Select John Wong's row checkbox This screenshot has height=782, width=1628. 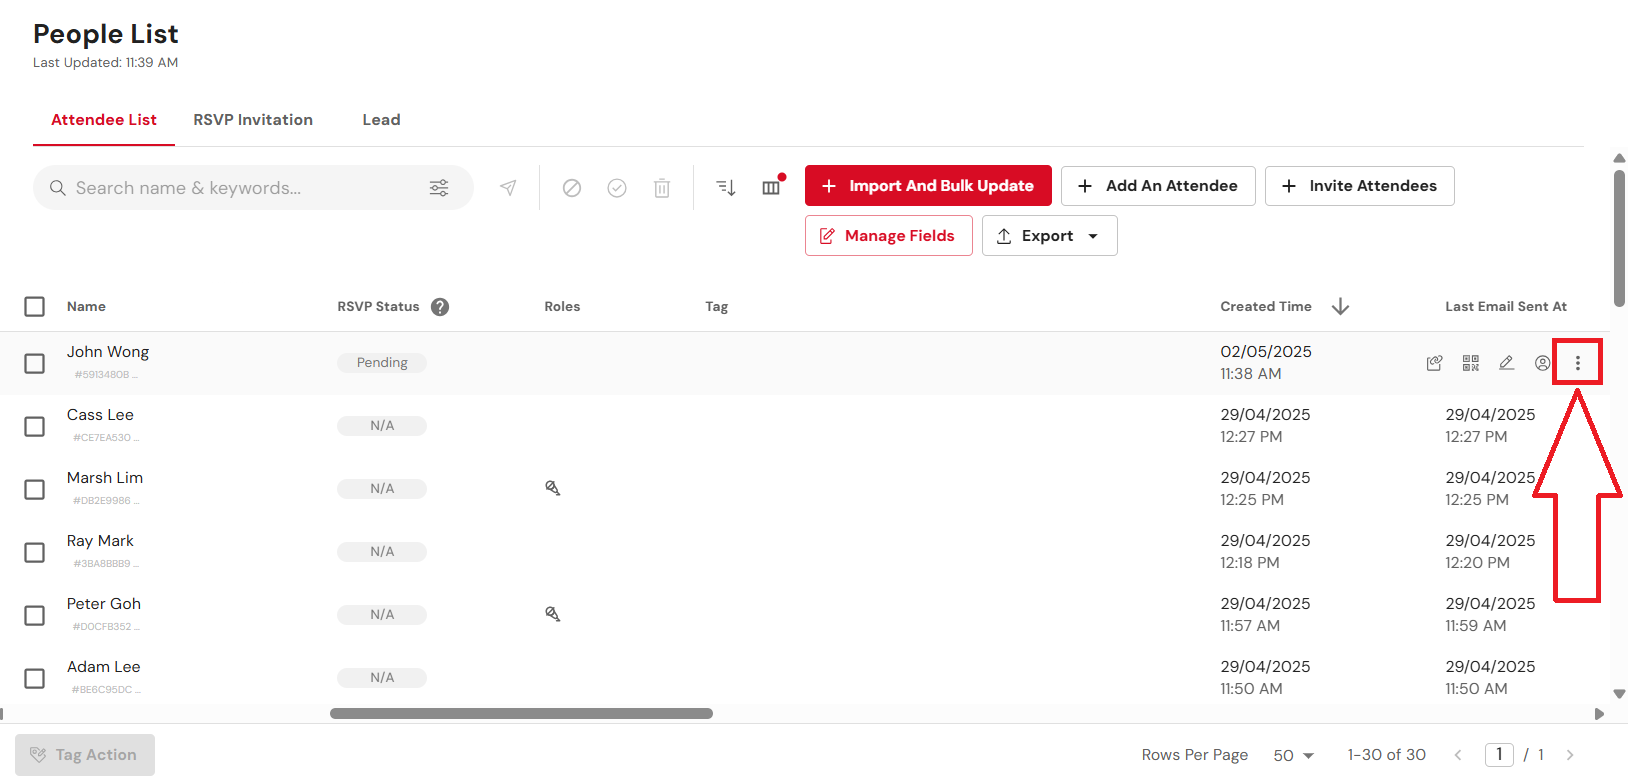pyautogui.click(x=35, y=363)
